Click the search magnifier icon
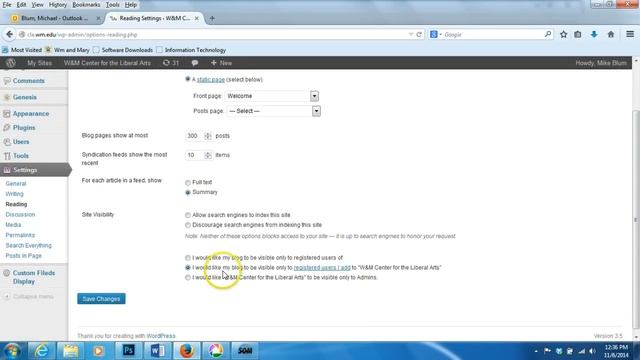The image size is (640, 360). tap(548, 34)
